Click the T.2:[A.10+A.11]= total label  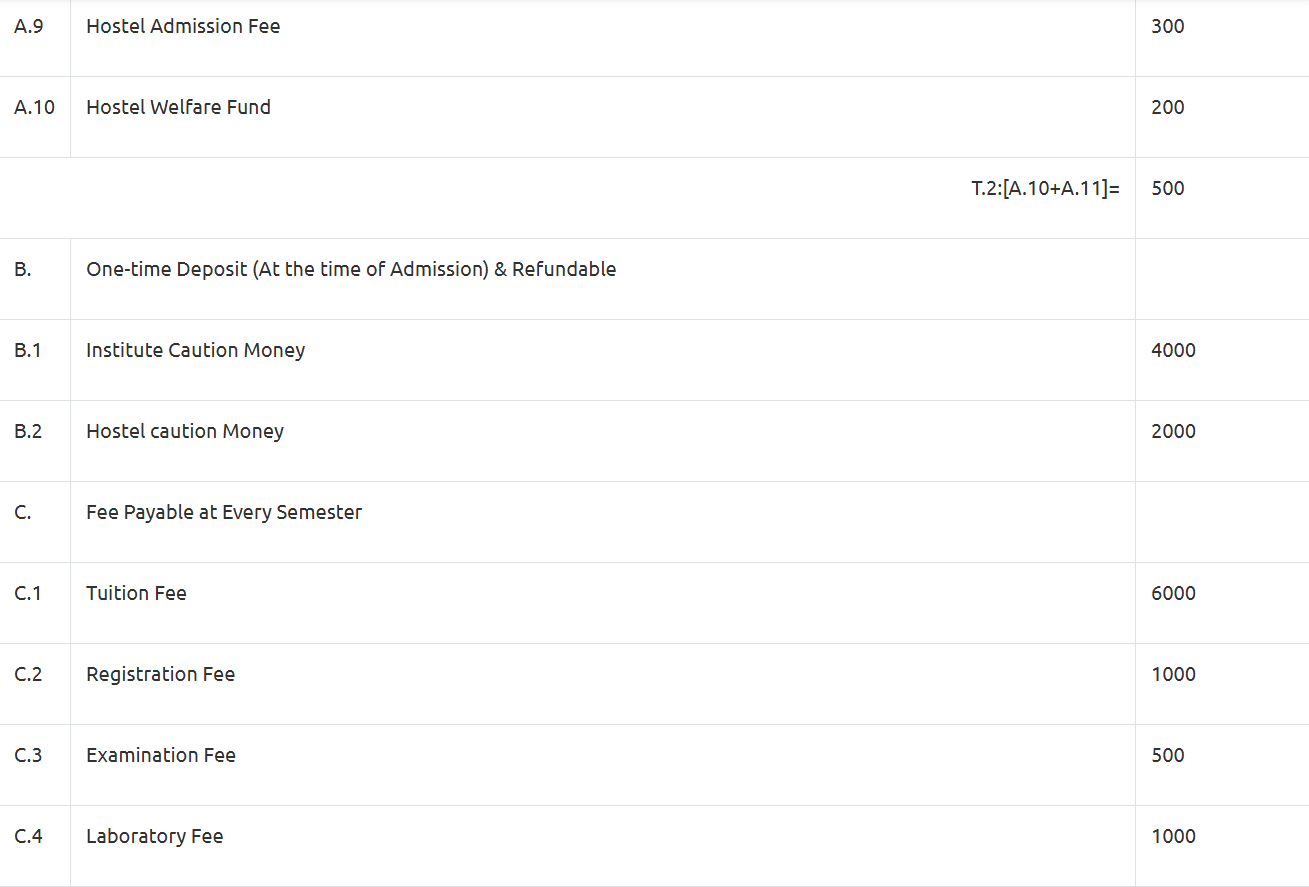(1045, 189)
